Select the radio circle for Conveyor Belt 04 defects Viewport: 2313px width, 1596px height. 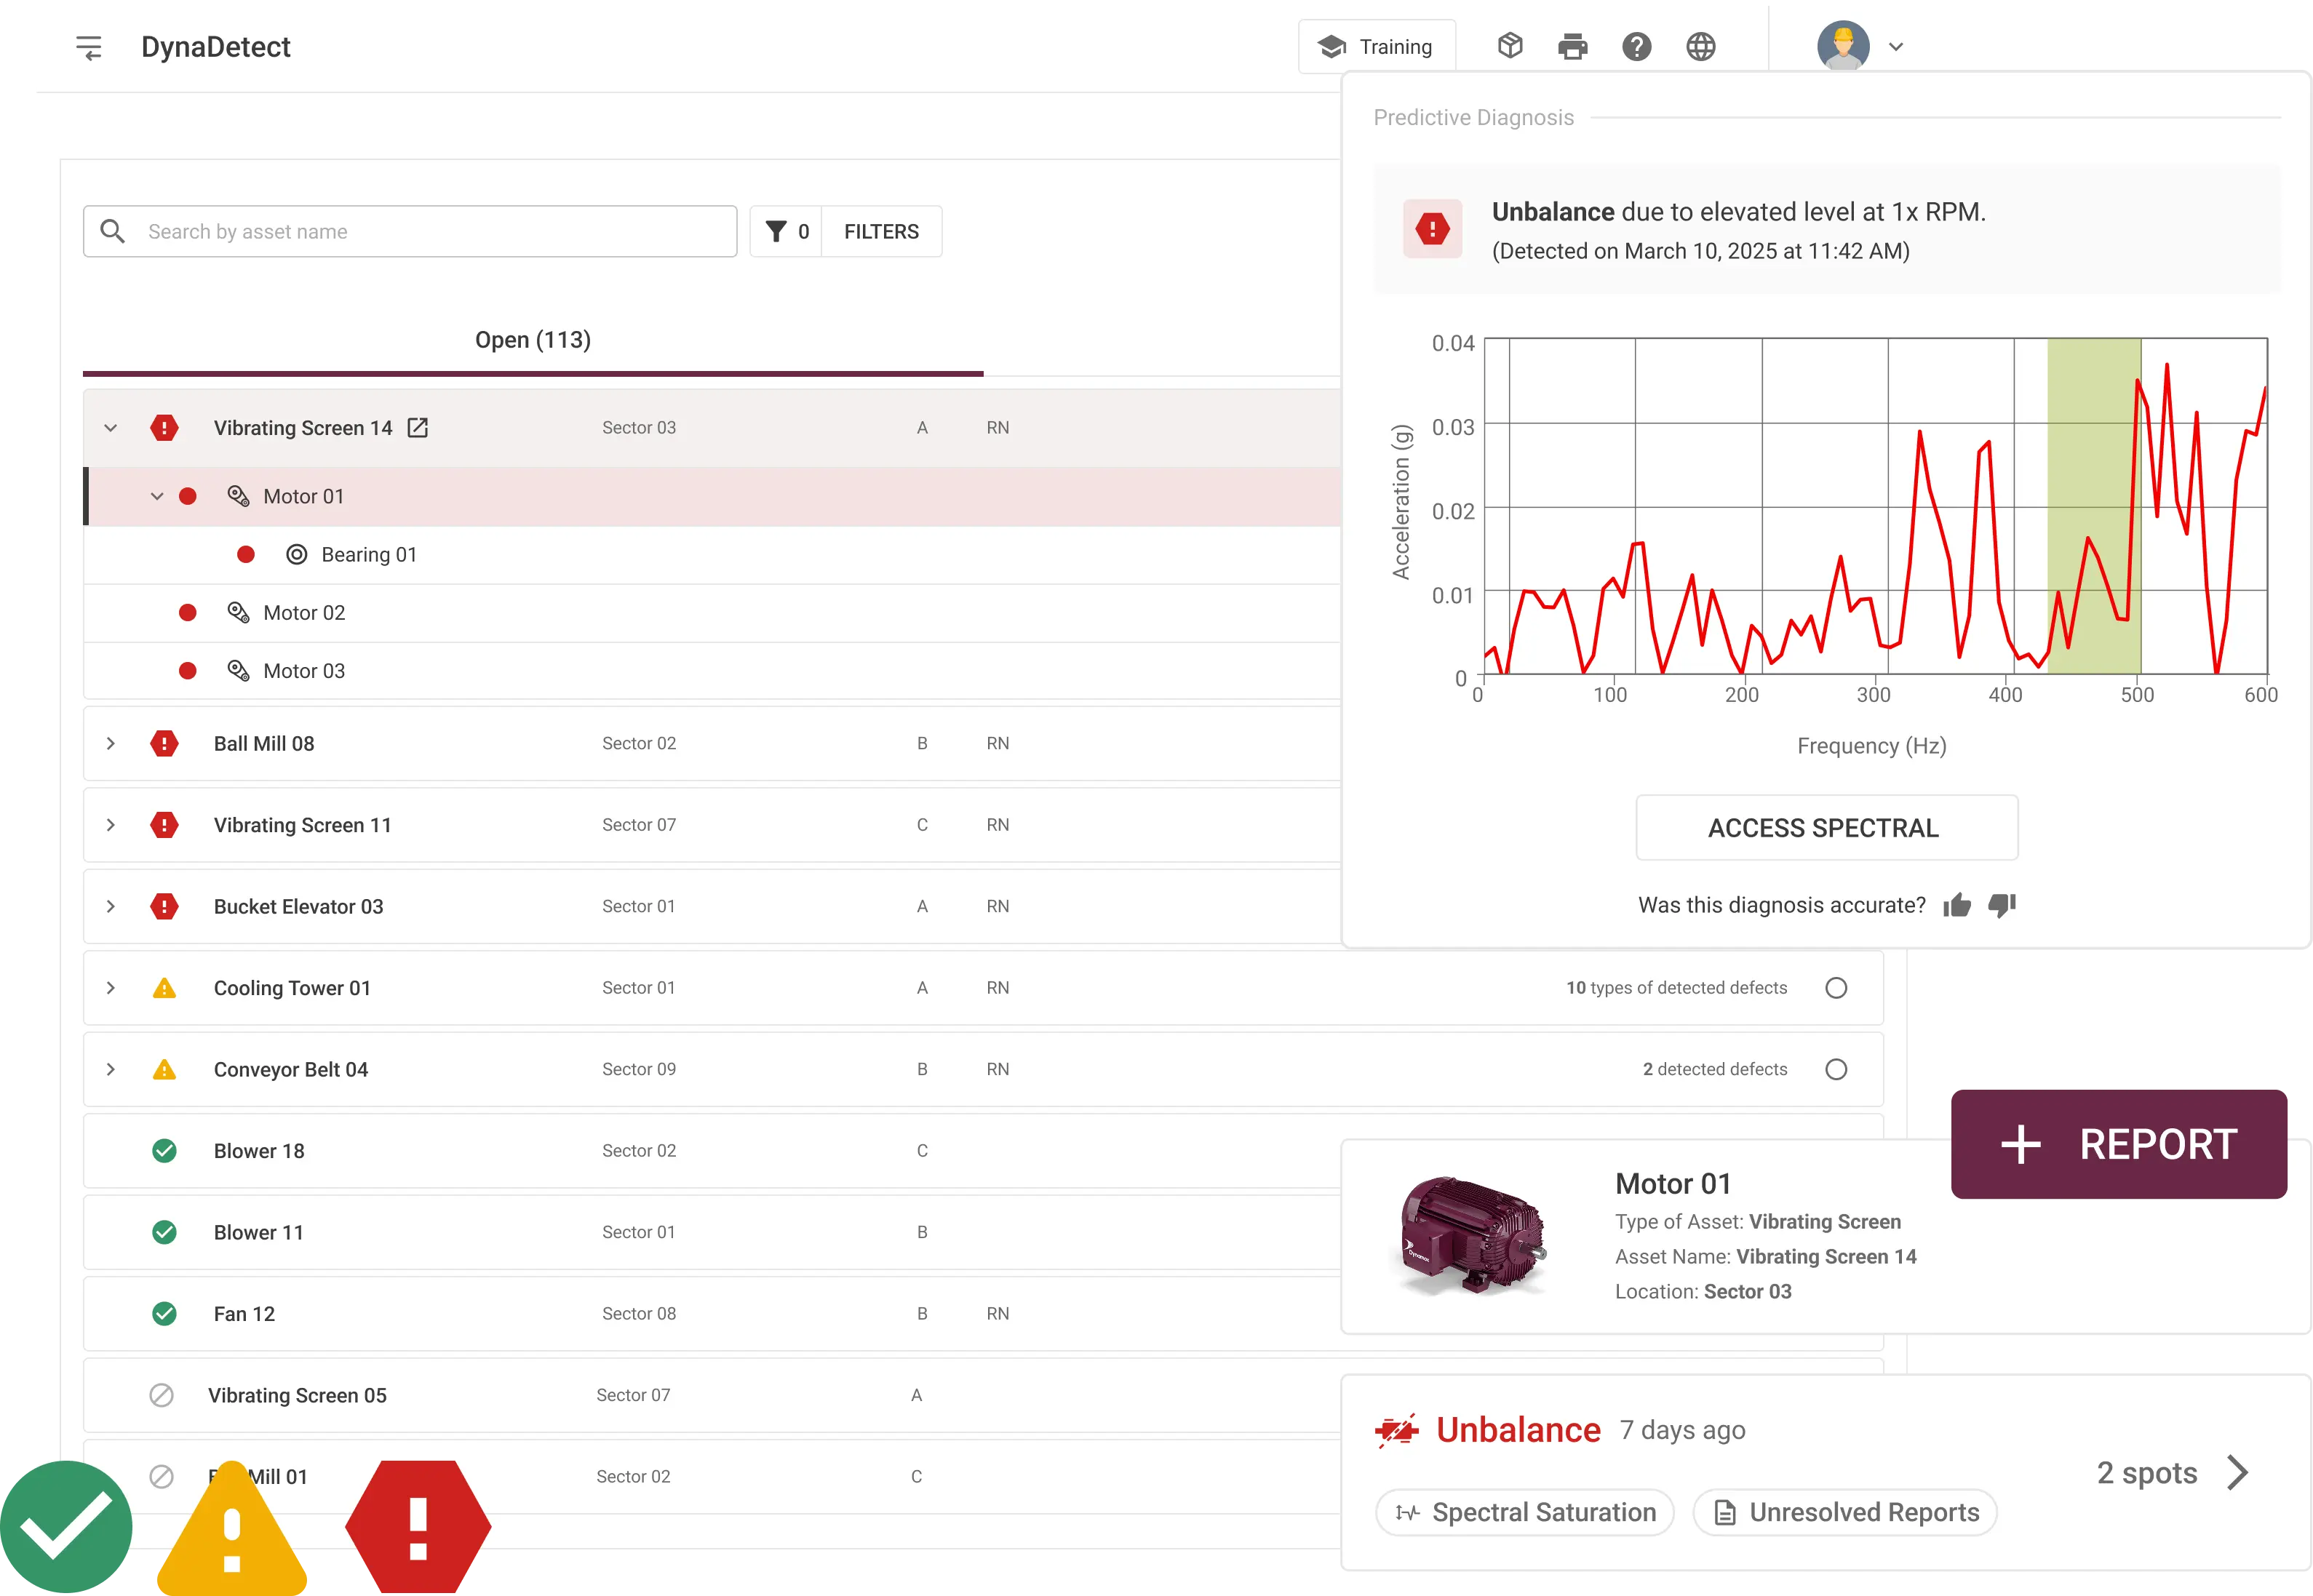(x=1836, y=1069)
